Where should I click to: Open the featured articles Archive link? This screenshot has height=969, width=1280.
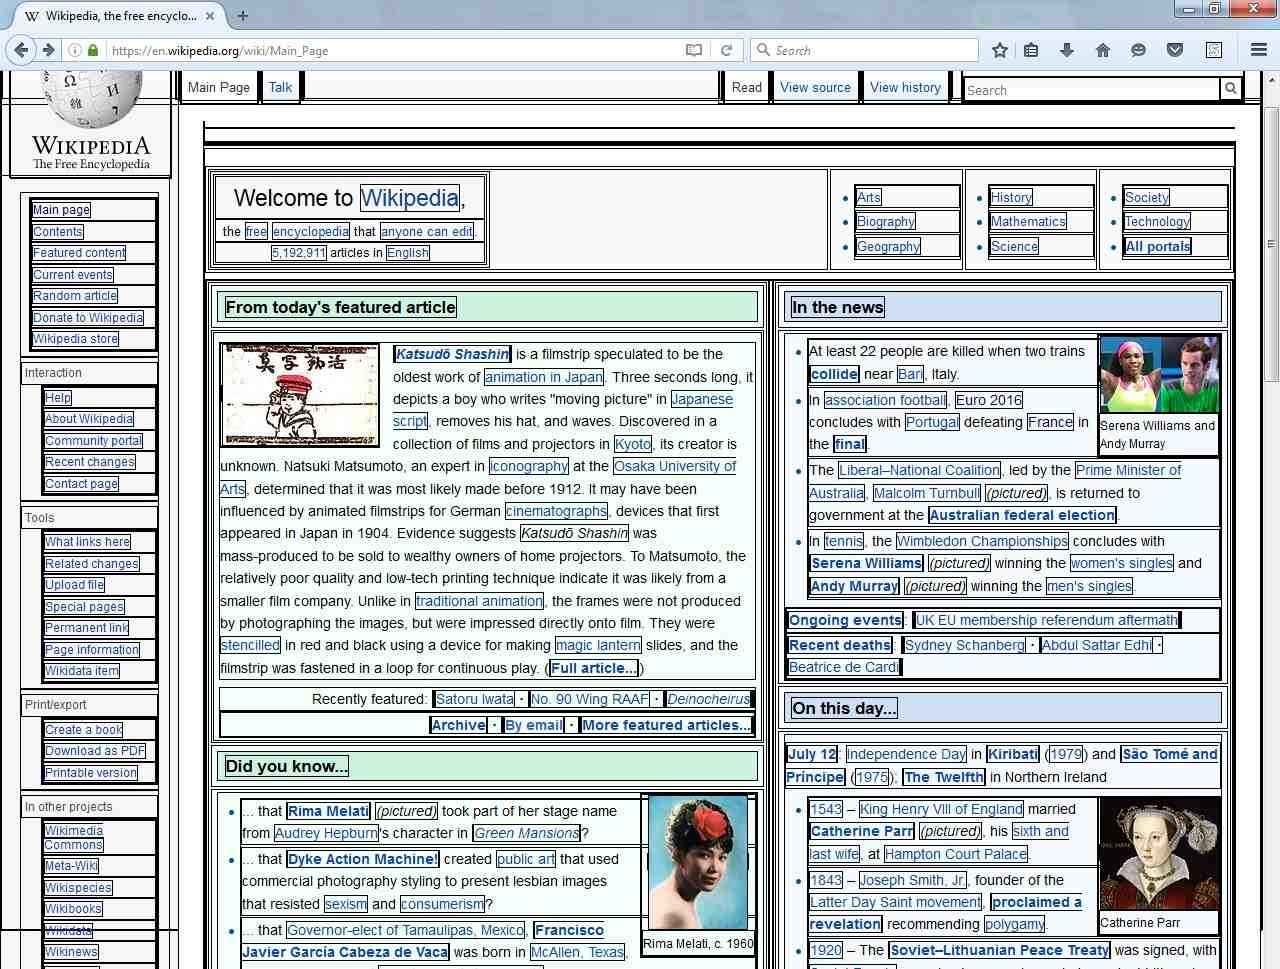coord(459,725)
